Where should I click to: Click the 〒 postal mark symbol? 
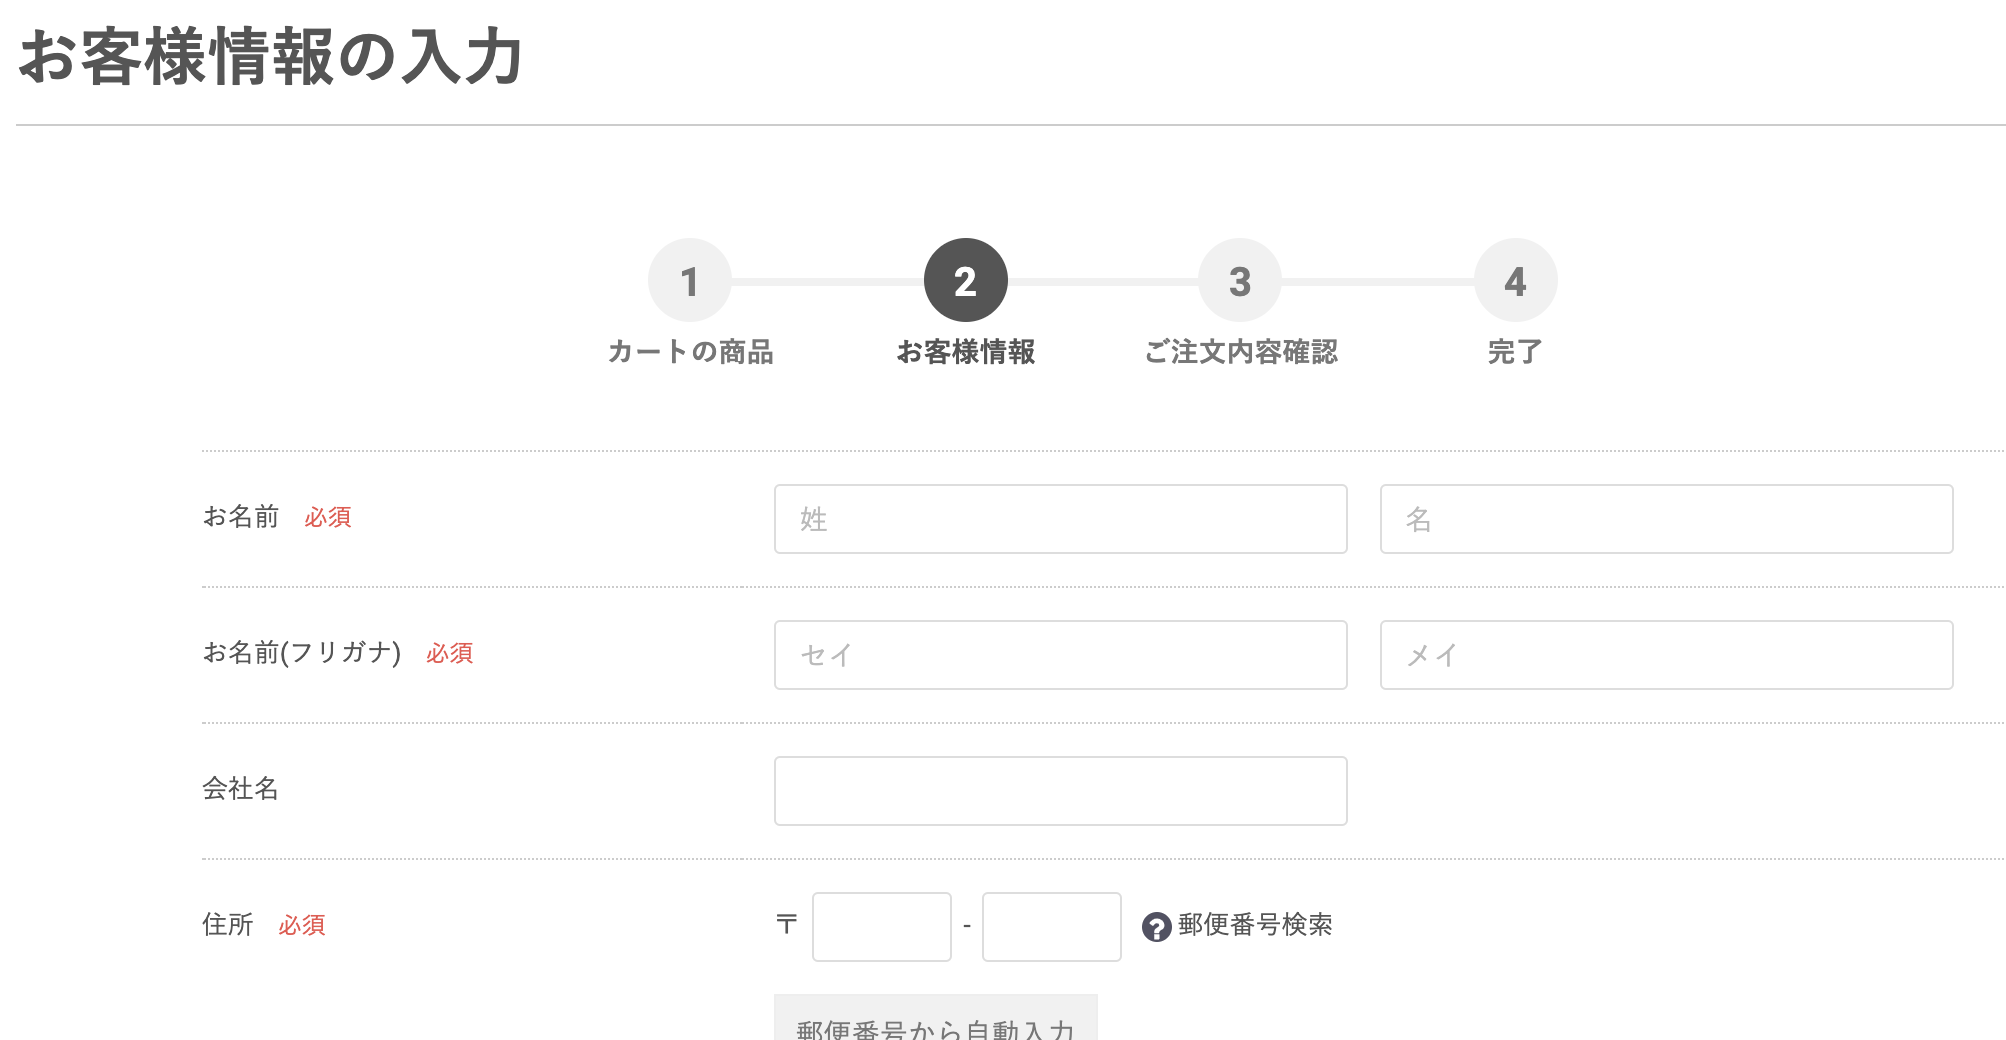click(x=787, y=925)
